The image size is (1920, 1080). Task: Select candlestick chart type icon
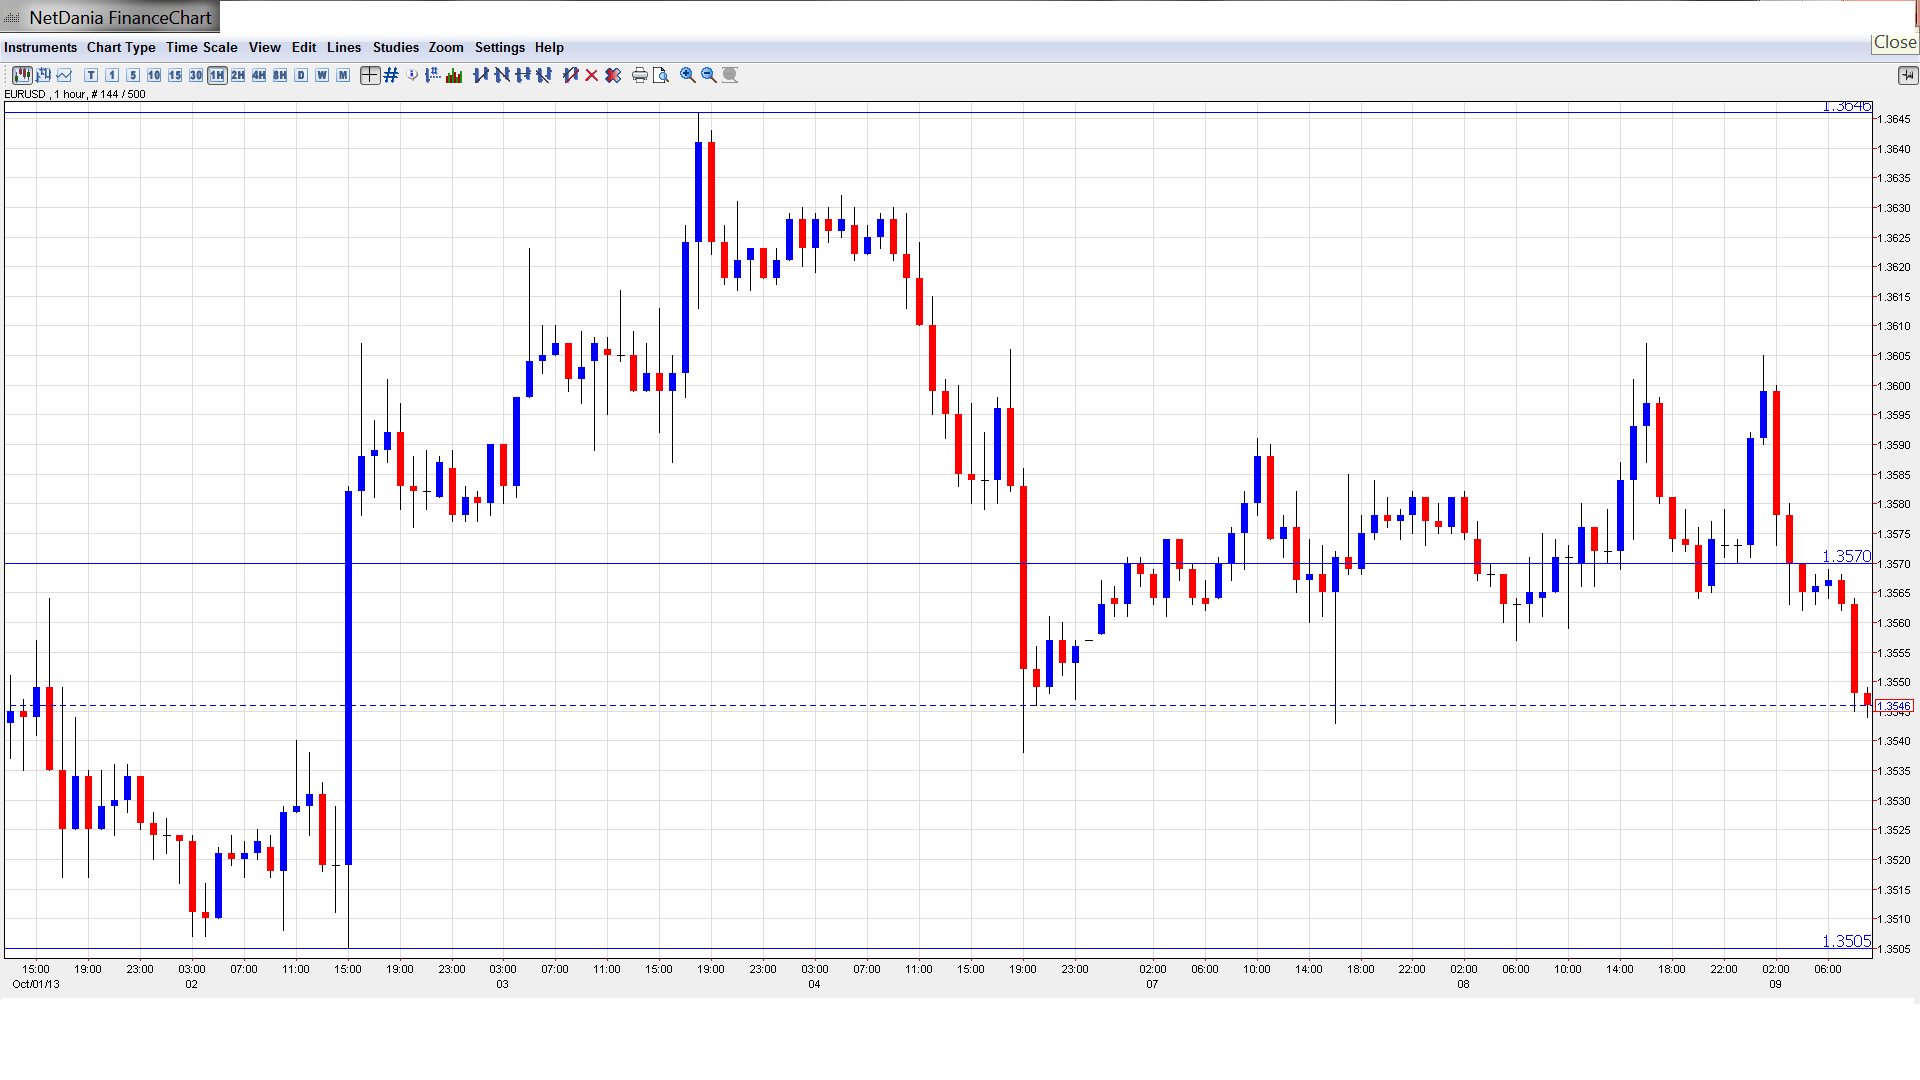point(22,75)
